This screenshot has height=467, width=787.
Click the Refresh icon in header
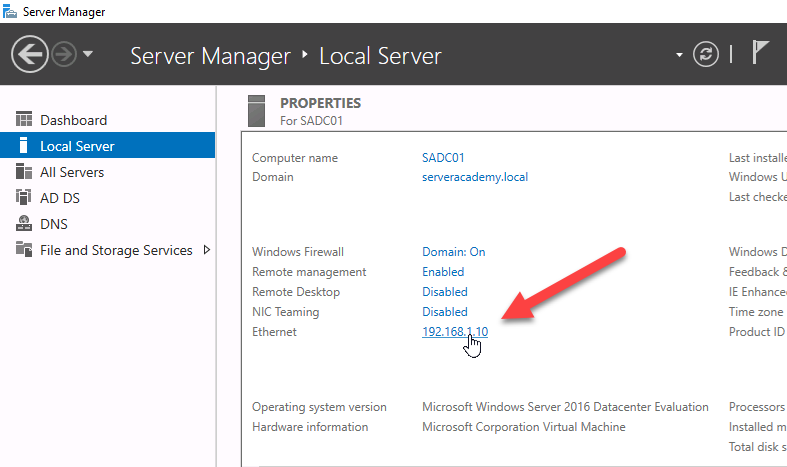(x=706, y=54)
